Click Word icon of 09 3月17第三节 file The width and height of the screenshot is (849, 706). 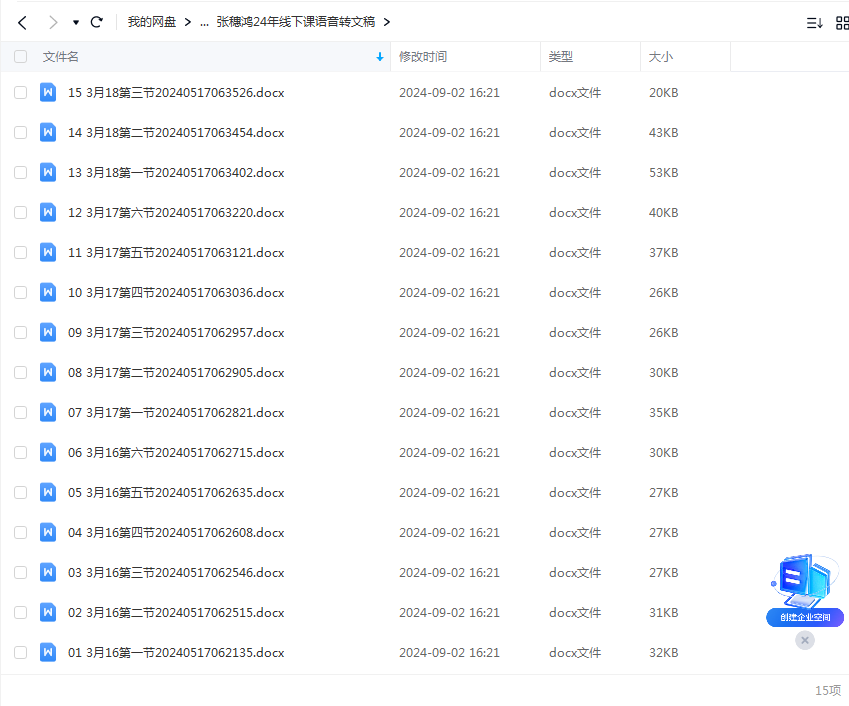pos(48,332)
